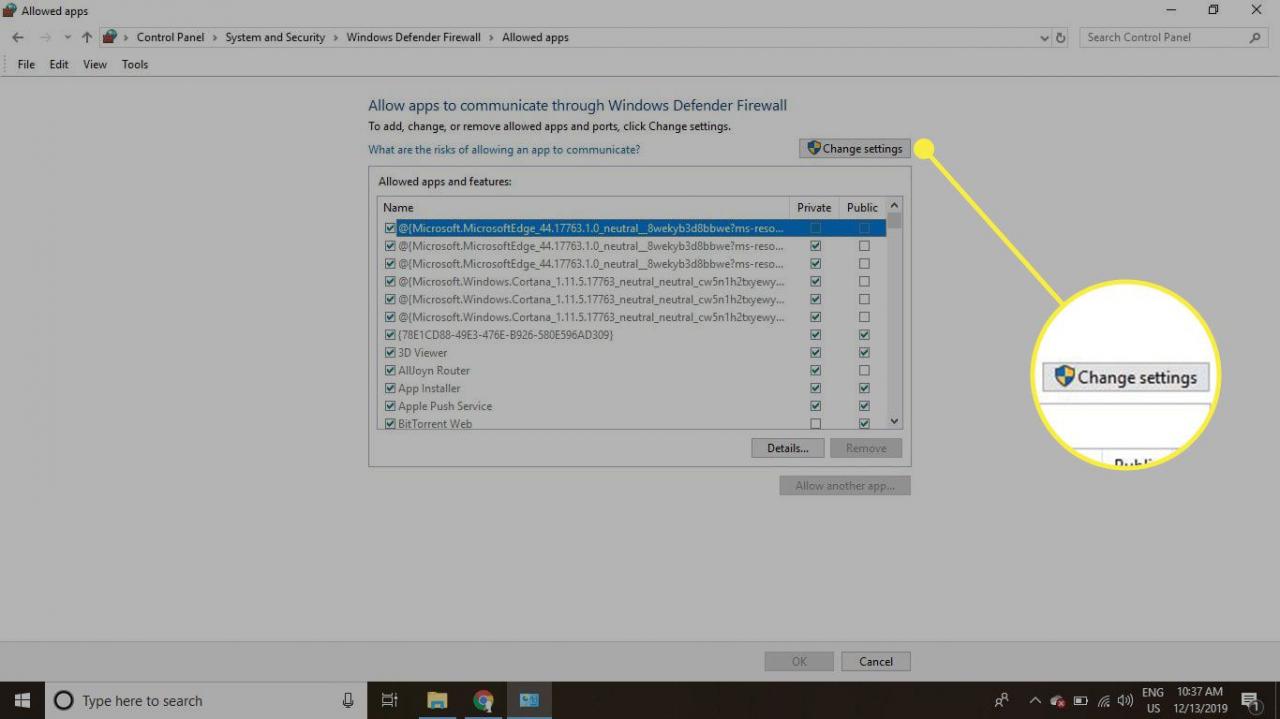
Task: Go to Control Panel breadcrumb
Action: [170, 37]
